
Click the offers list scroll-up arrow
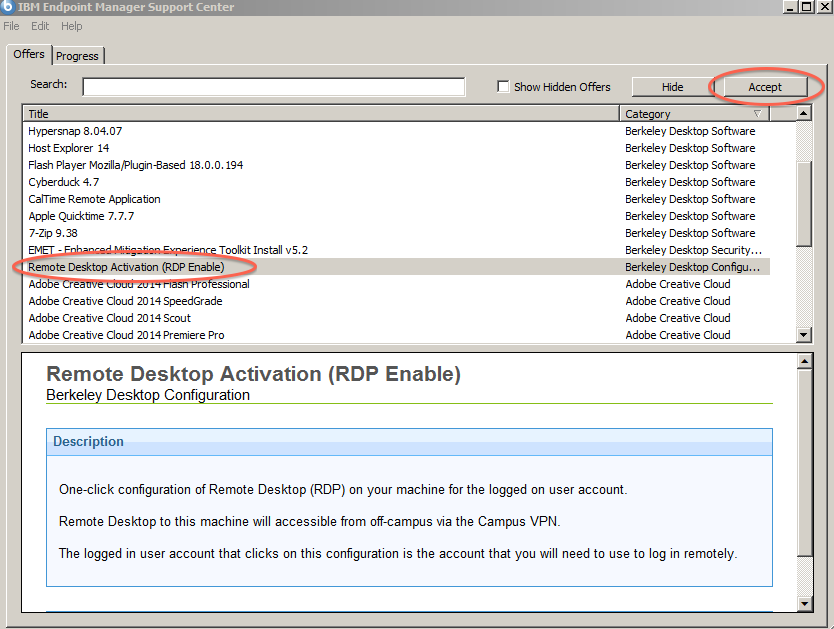pos(804,114)
